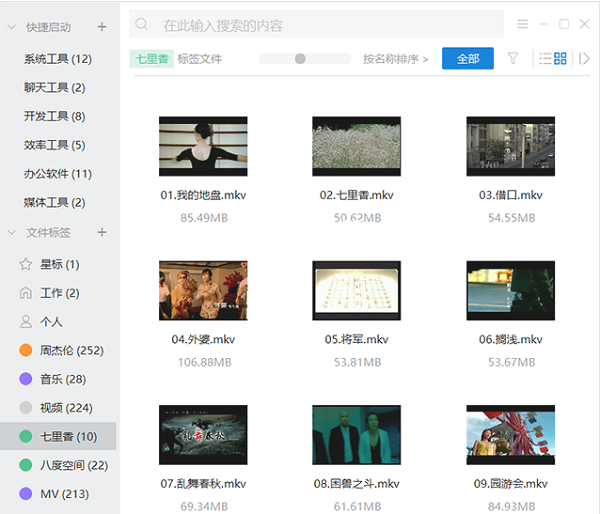The image size is (600, 514).
Task: Click the blue 全部 button
Action: [x=468, y=59]
